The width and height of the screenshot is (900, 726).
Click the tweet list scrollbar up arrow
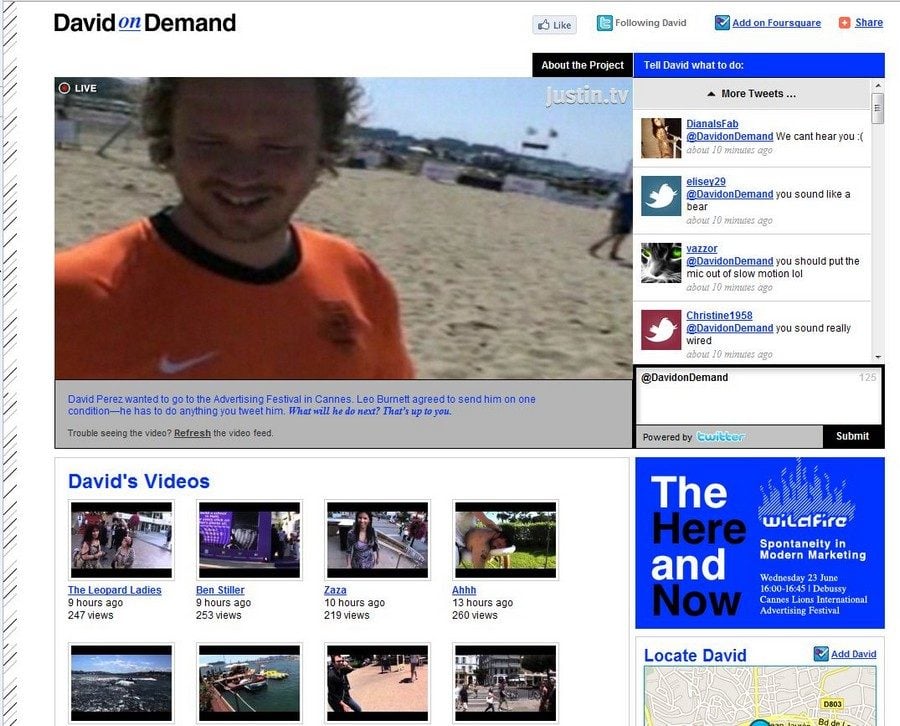[x=878, y=86]
